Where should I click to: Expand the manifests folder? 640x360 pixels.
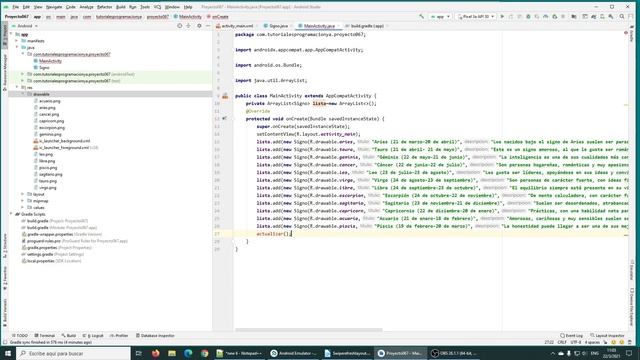[17, 41]
